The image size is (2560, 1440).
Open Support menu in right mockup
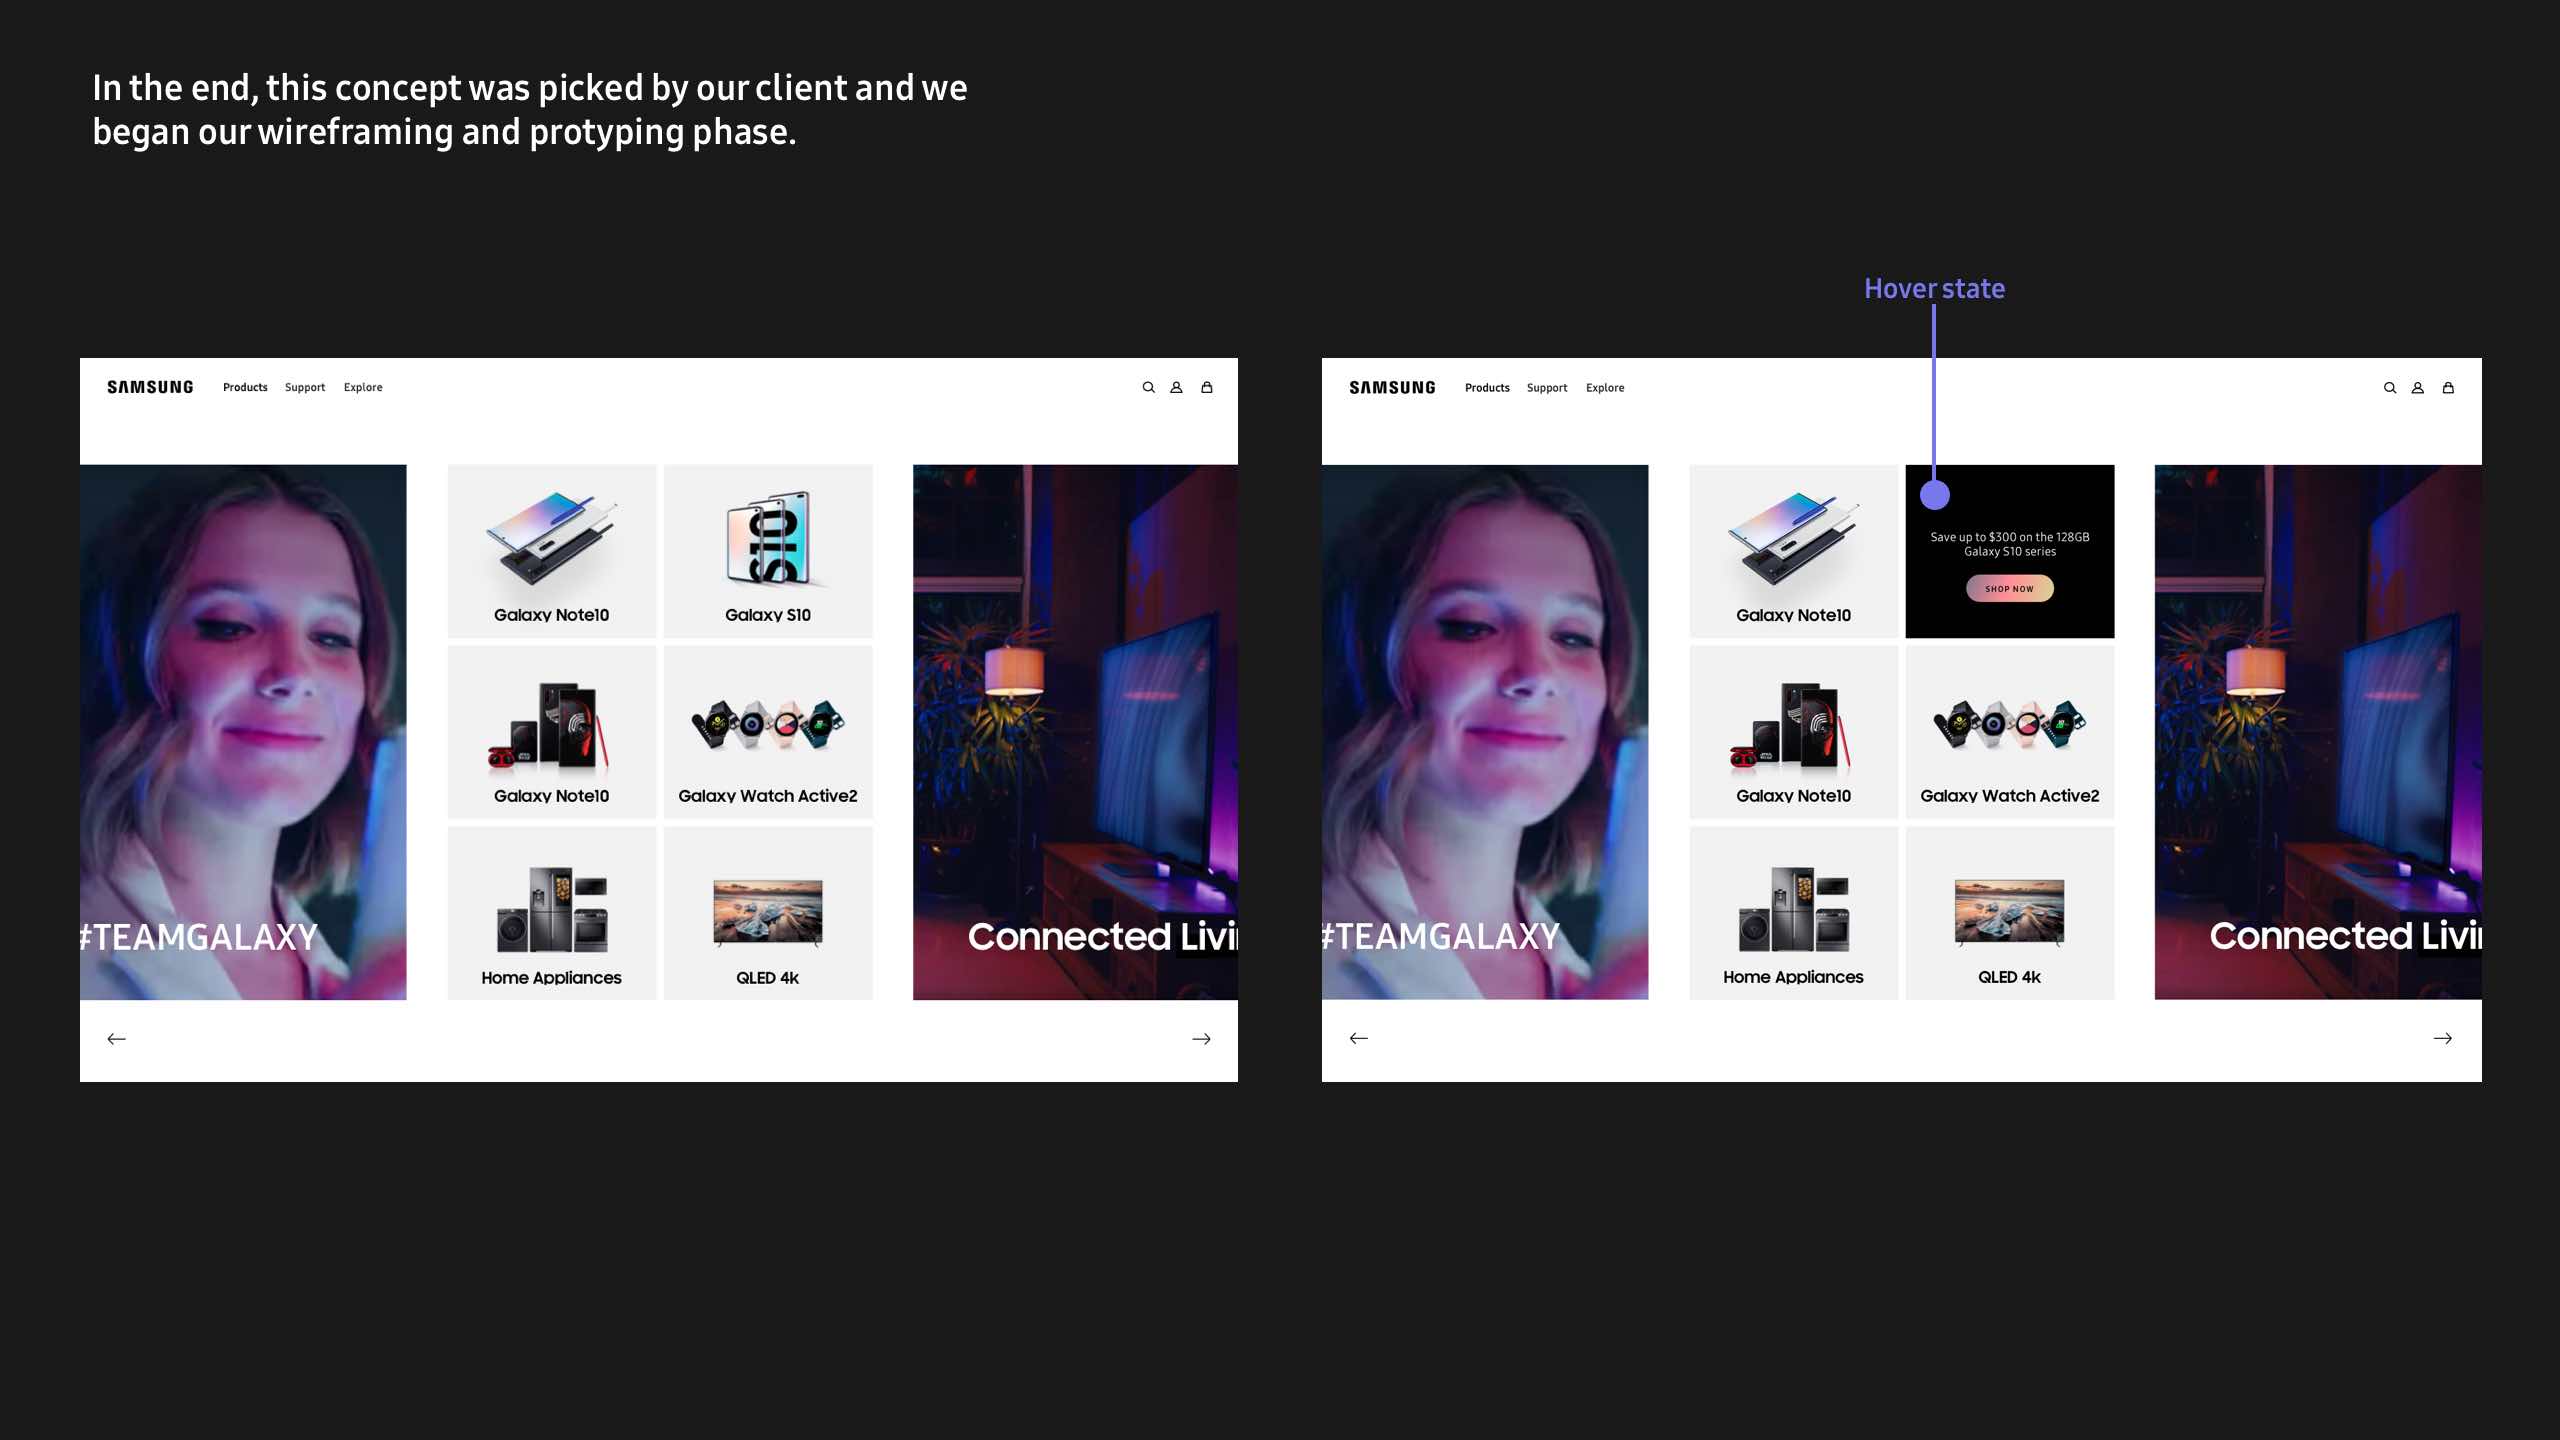(1547, 388)
